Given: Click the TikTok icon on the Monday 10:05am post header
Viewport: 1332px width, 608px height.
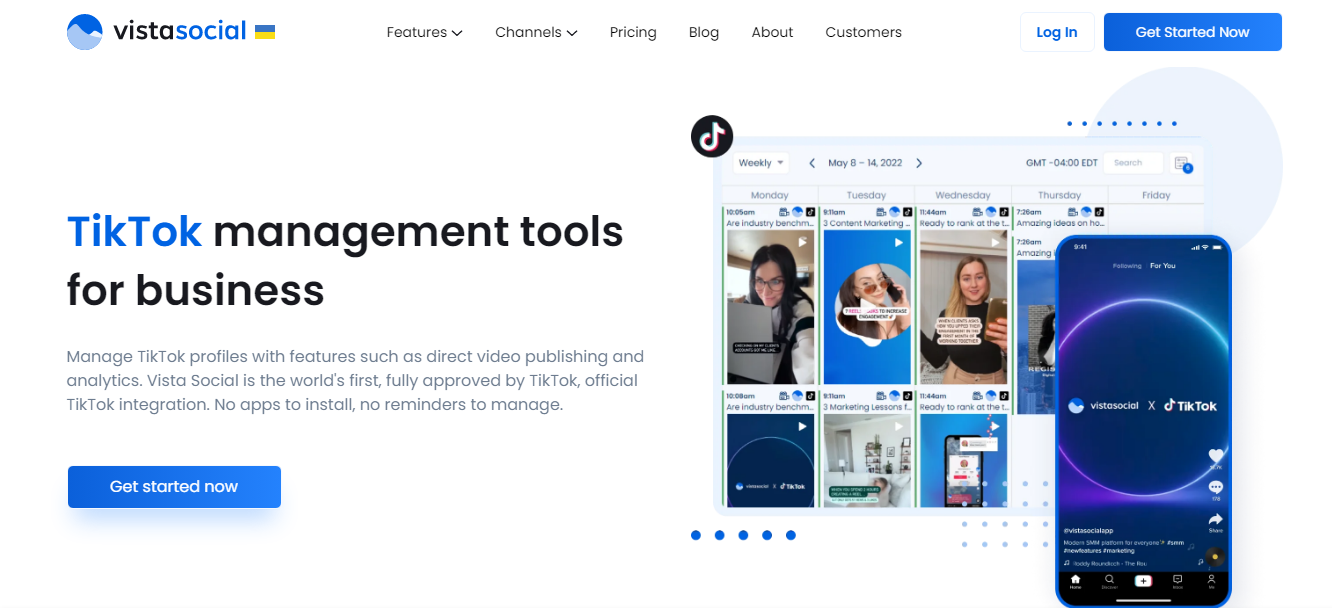Looking at the screenshot, I should [x=810, y=212].
